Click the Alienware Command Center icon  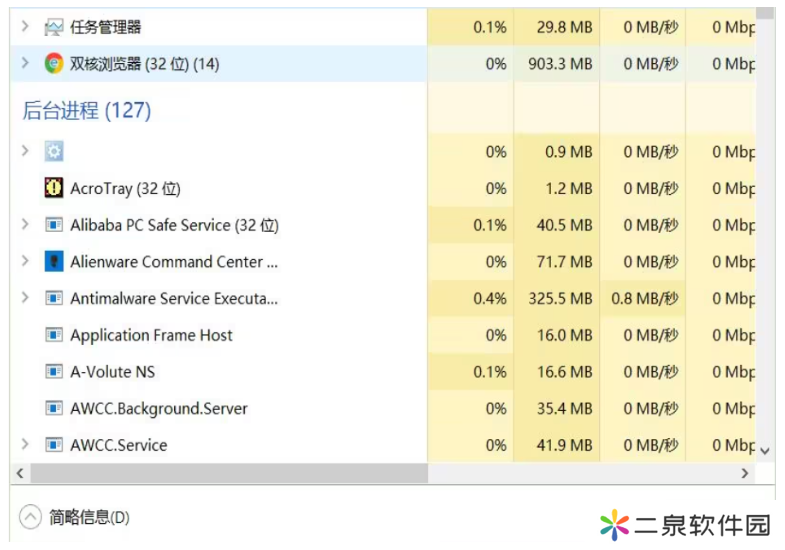click(54, 261)
